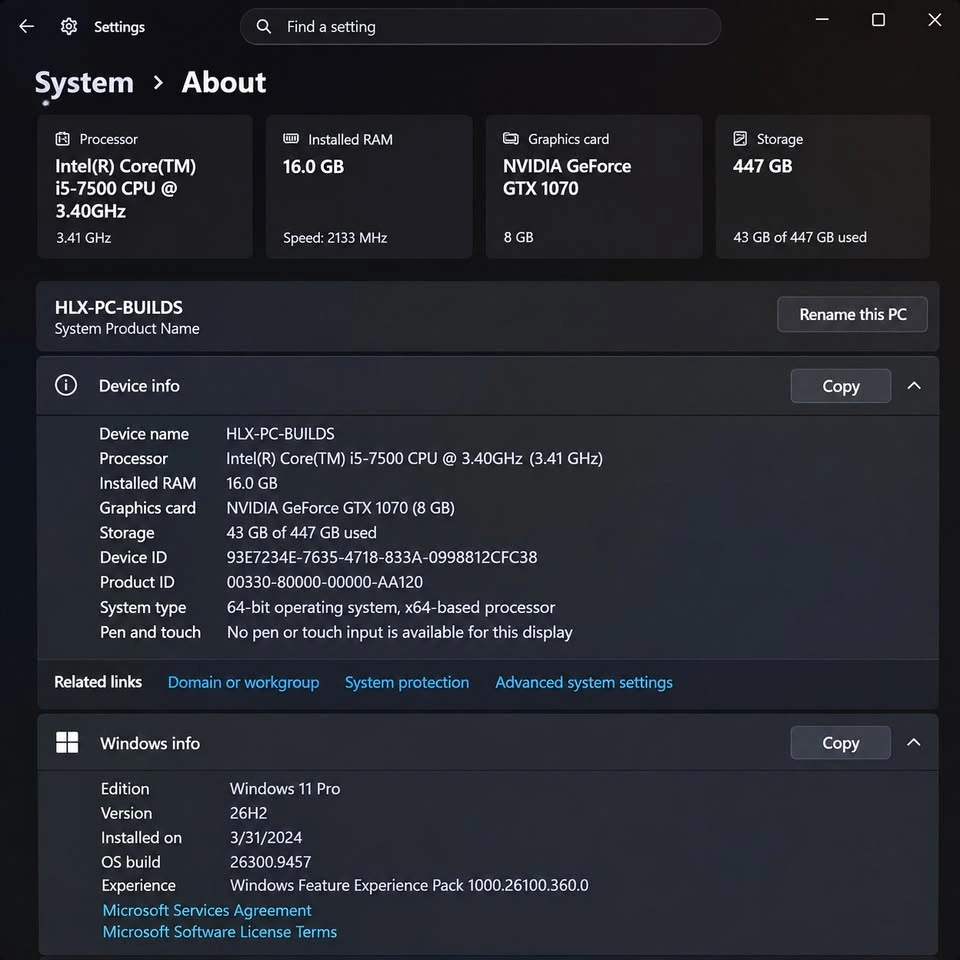Maximize the Settings window
The image size is (960, 960).
878,20
